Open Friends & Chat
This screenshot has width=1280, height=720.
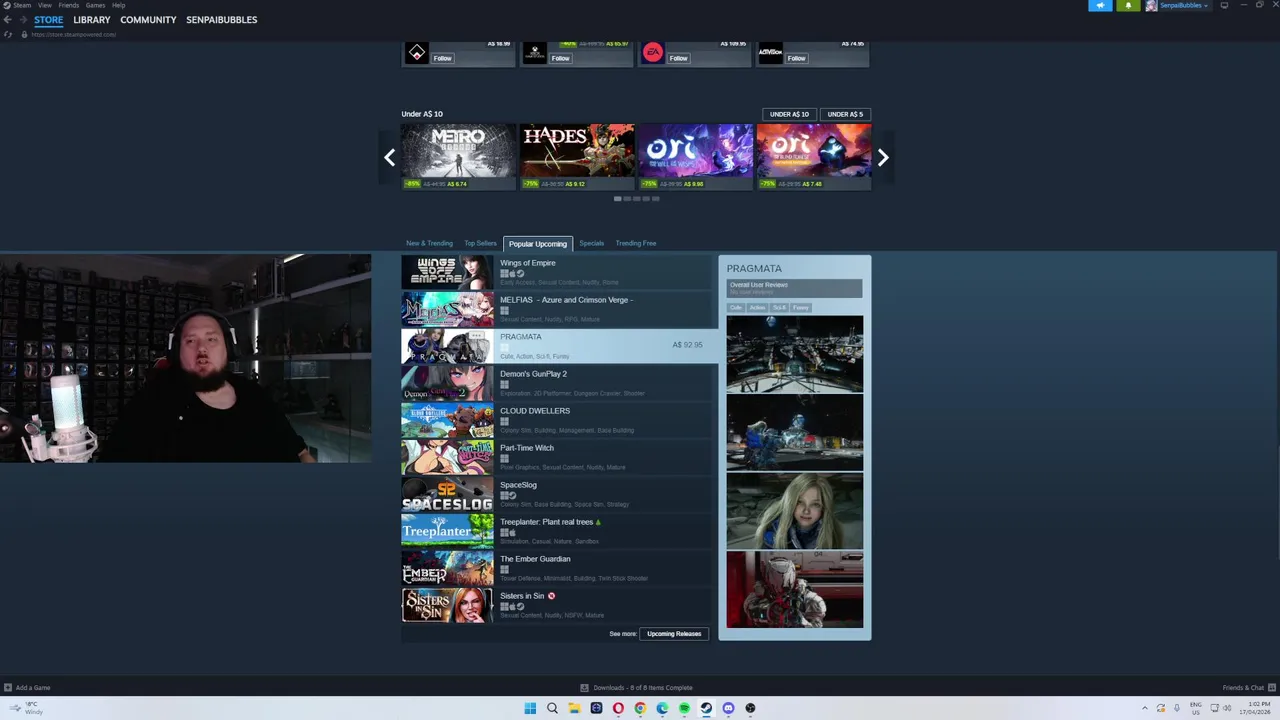[x=1248, y=687]
